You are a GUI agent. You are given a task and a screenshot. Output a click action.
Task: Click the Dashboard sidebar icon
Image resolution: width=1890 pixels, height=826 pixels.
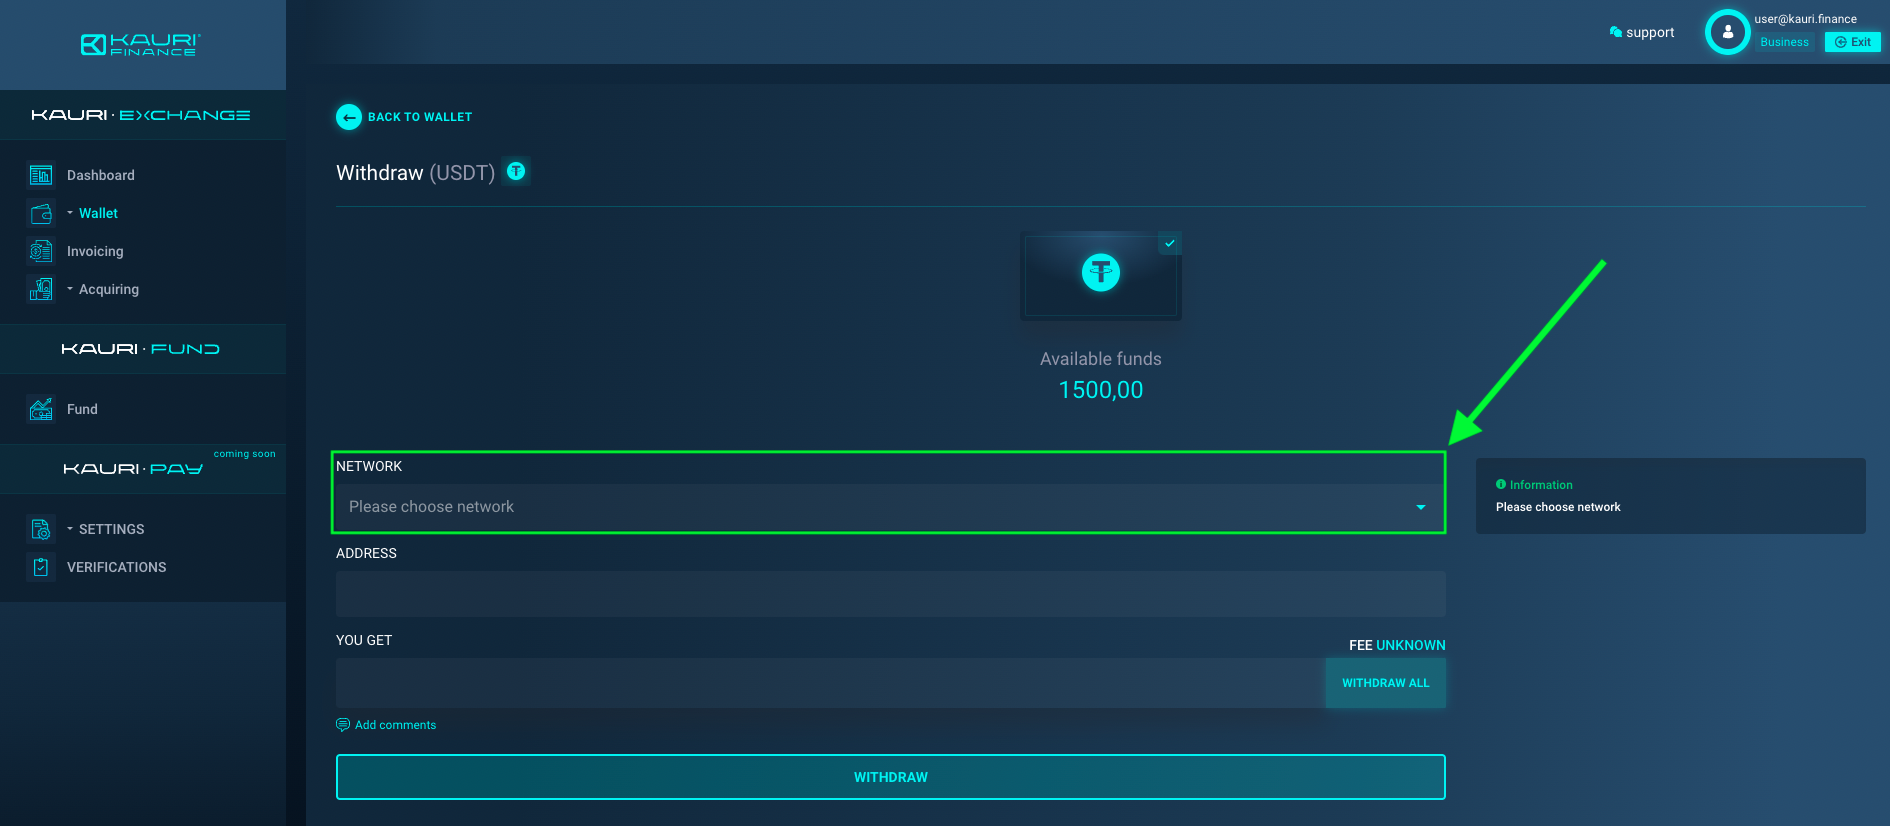coord(41,175)
